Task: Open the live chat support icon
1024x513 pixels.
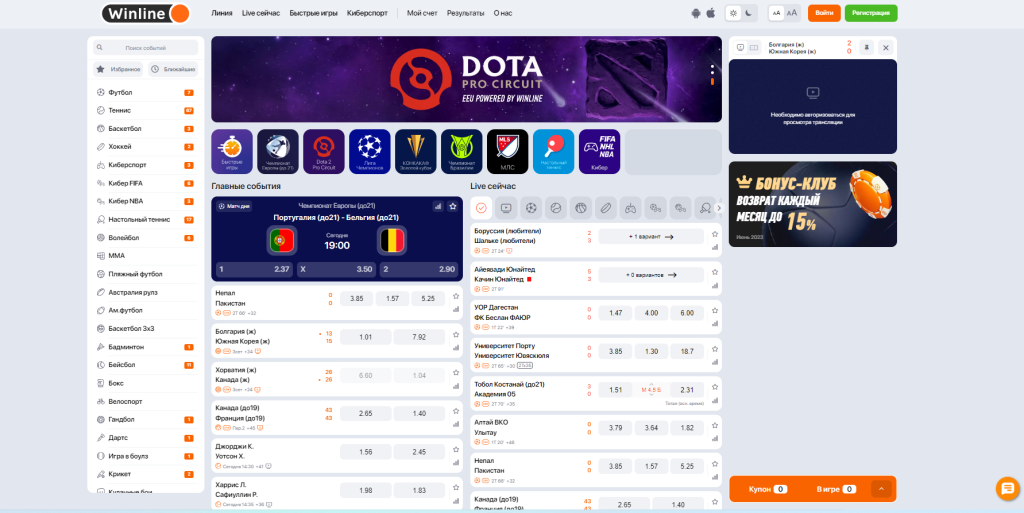Action: point(1006,488)
